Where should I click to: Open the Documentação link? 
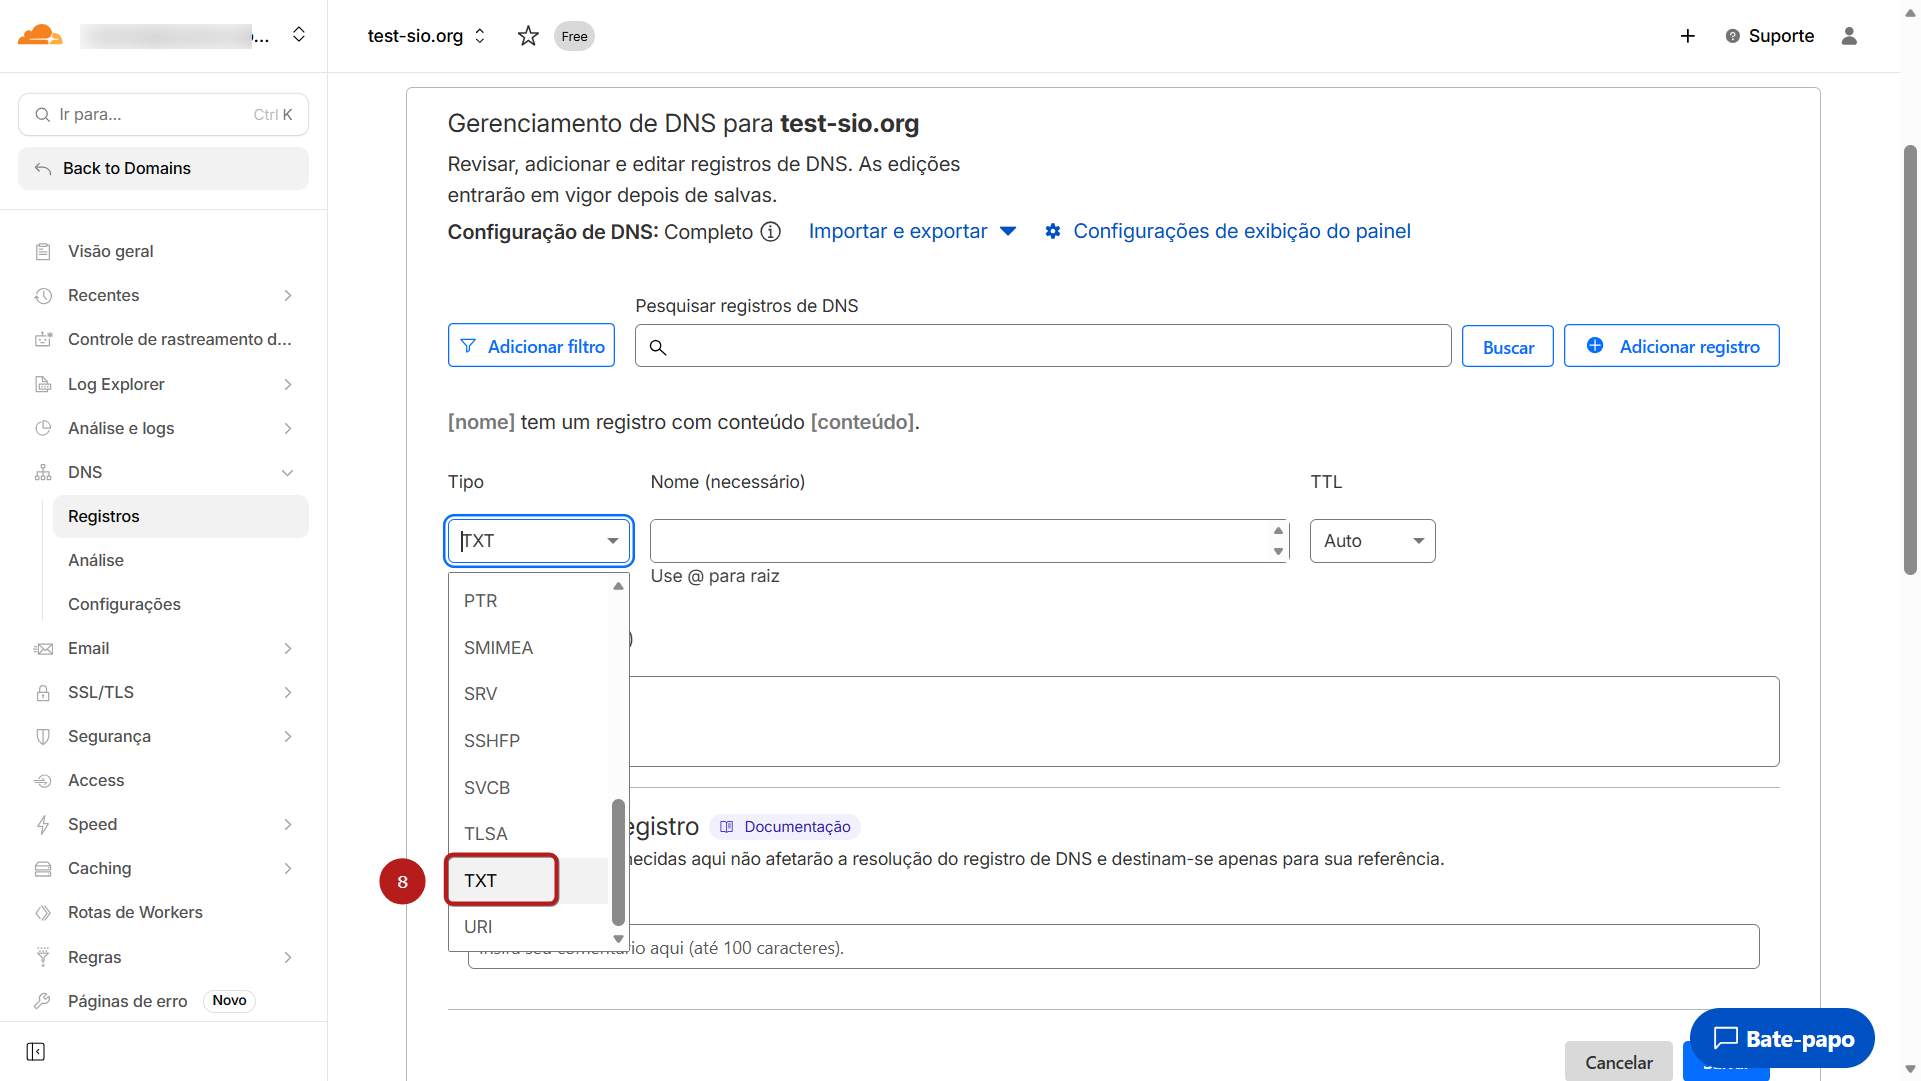[x=786, y=827]
